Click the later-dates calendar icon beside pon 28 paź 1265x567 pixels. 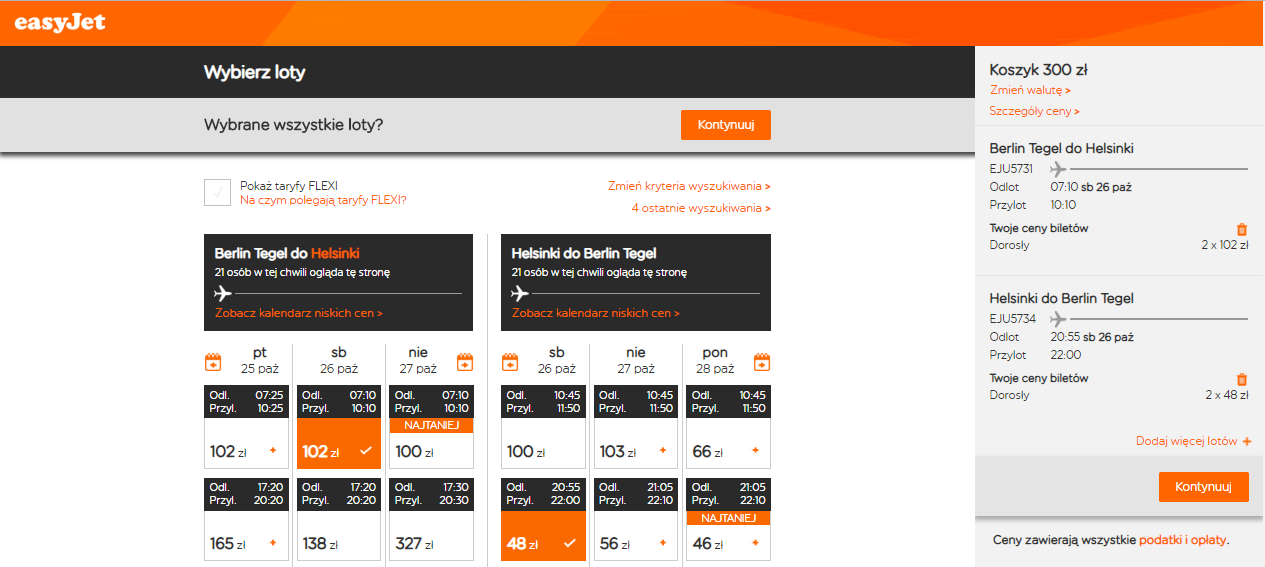762,362
